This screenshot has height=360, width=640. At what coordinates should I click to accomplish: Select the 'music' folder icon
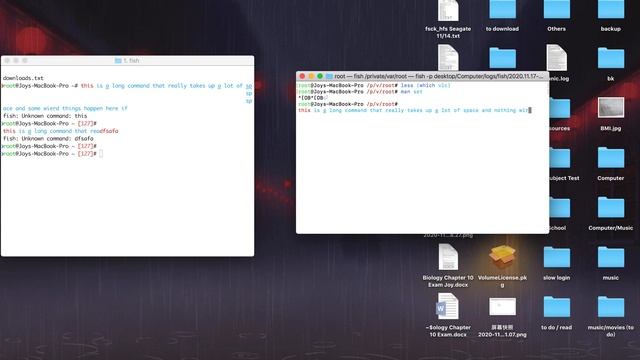coord(611,257)
